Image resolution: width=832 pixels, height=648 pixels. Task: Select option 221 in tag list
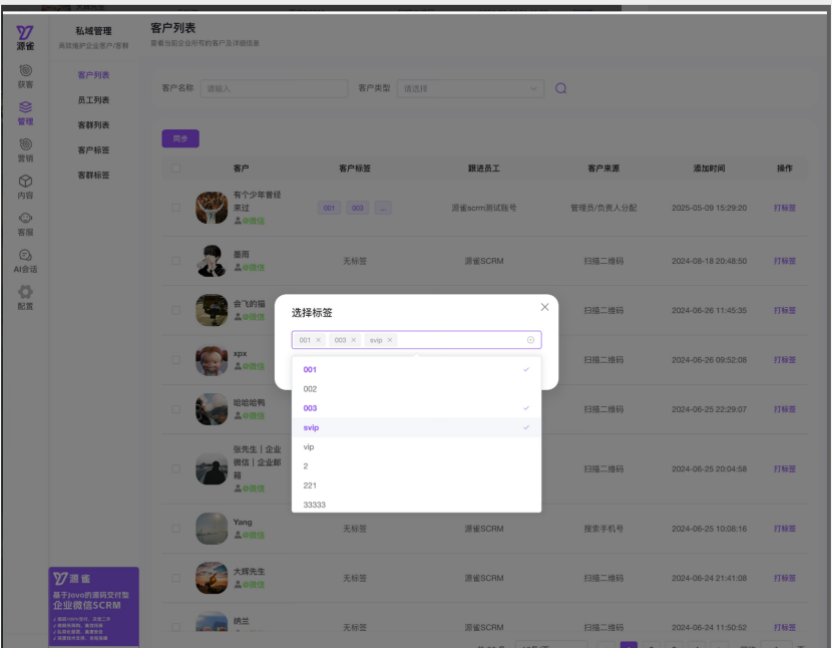(x=416, y=485)
